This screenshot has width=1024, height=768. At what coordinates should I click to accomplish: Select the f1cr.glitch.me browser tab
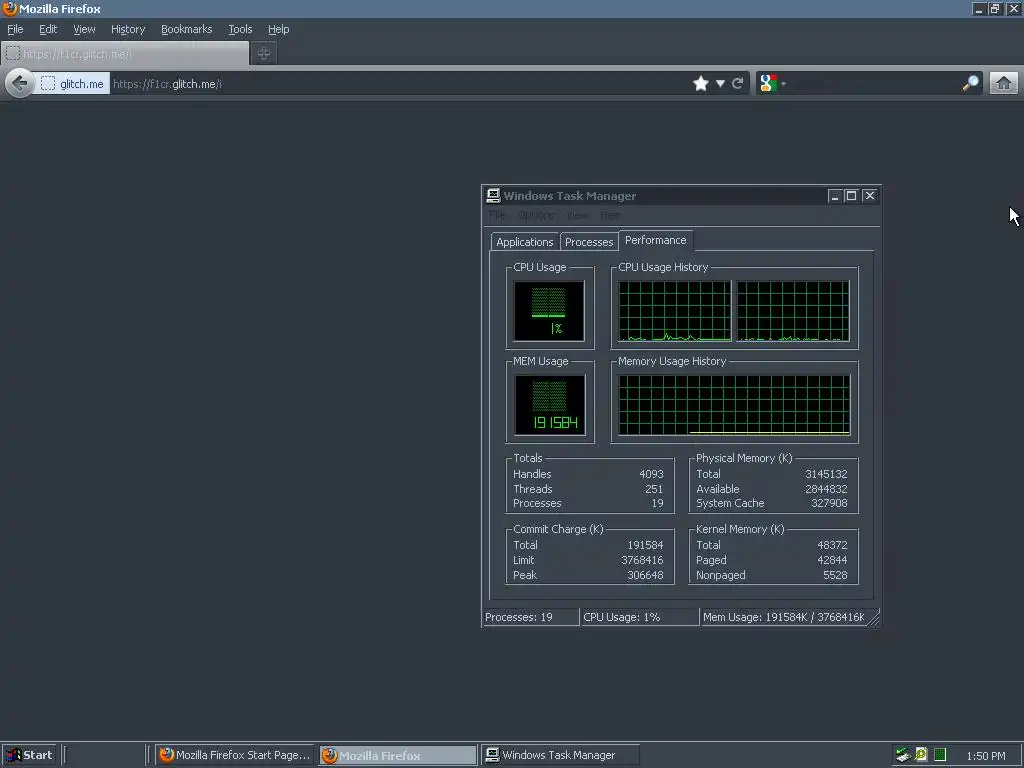(x=125, y=54)
